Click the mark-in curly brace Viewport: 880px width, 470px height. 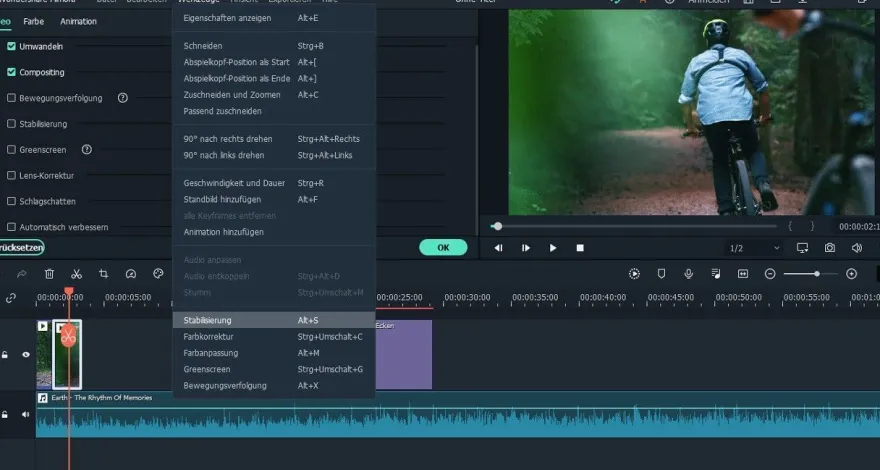pos(790,226)
